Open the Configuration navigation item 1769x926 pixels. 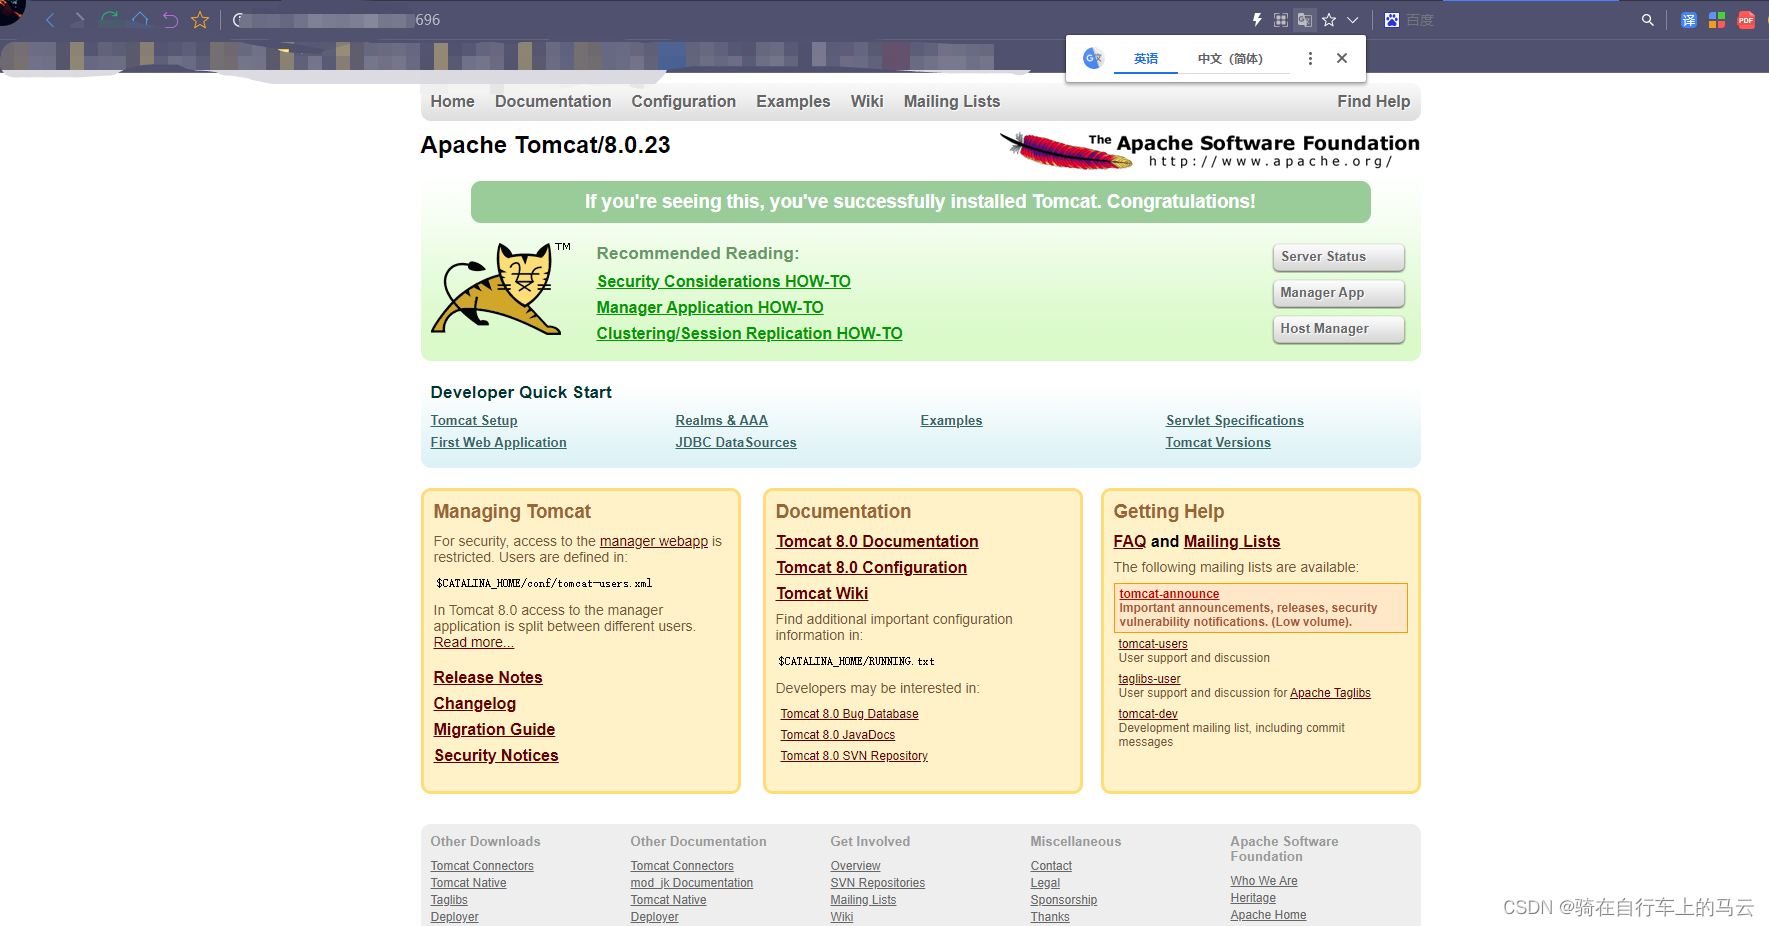tap(684, 101)
